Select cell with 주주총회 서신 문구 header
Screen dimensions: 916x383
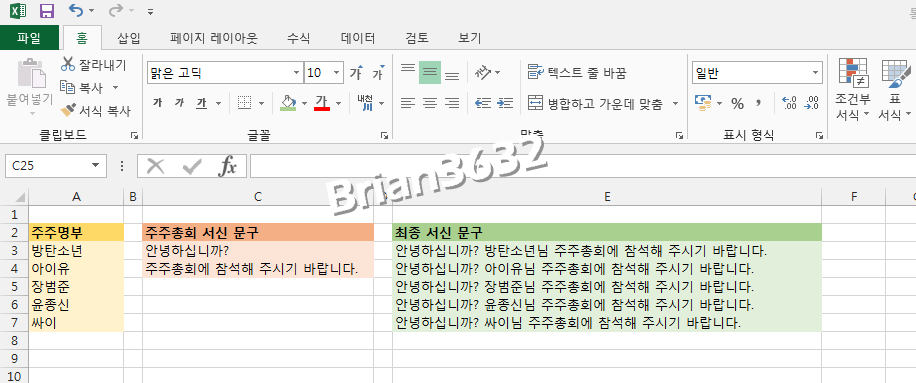[x=258, y=232]
